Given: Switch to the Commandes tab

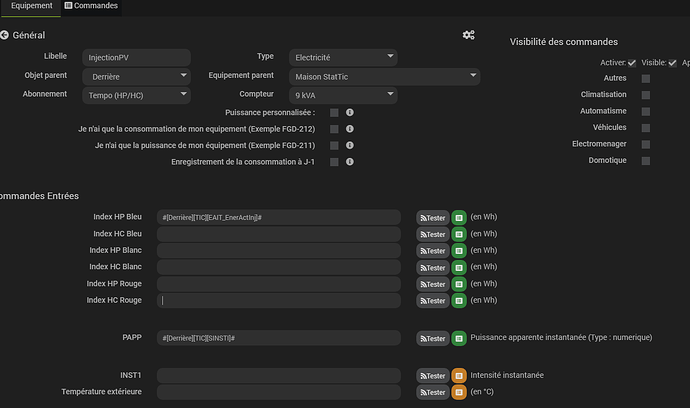Looking at the screenshot, I should click(x=91, y=6).
